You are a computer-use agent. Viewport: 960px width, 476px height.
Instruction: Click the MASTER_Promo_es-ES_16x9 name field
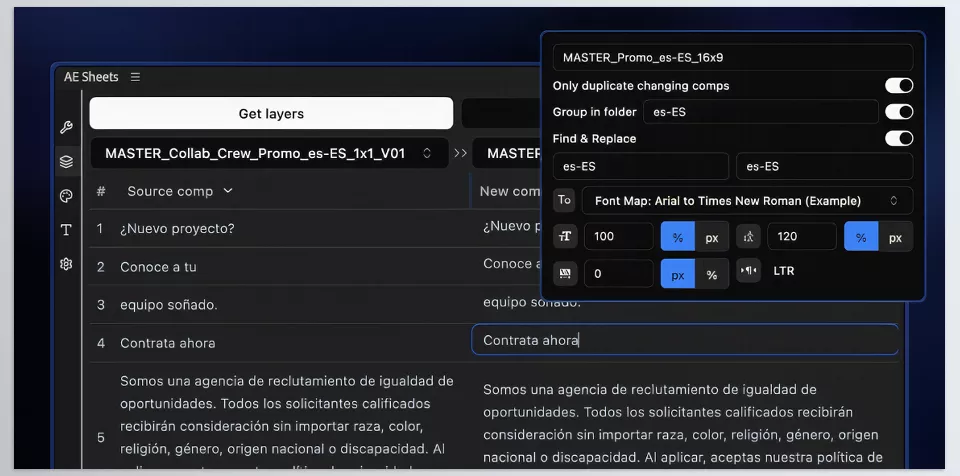click(733, 58)
